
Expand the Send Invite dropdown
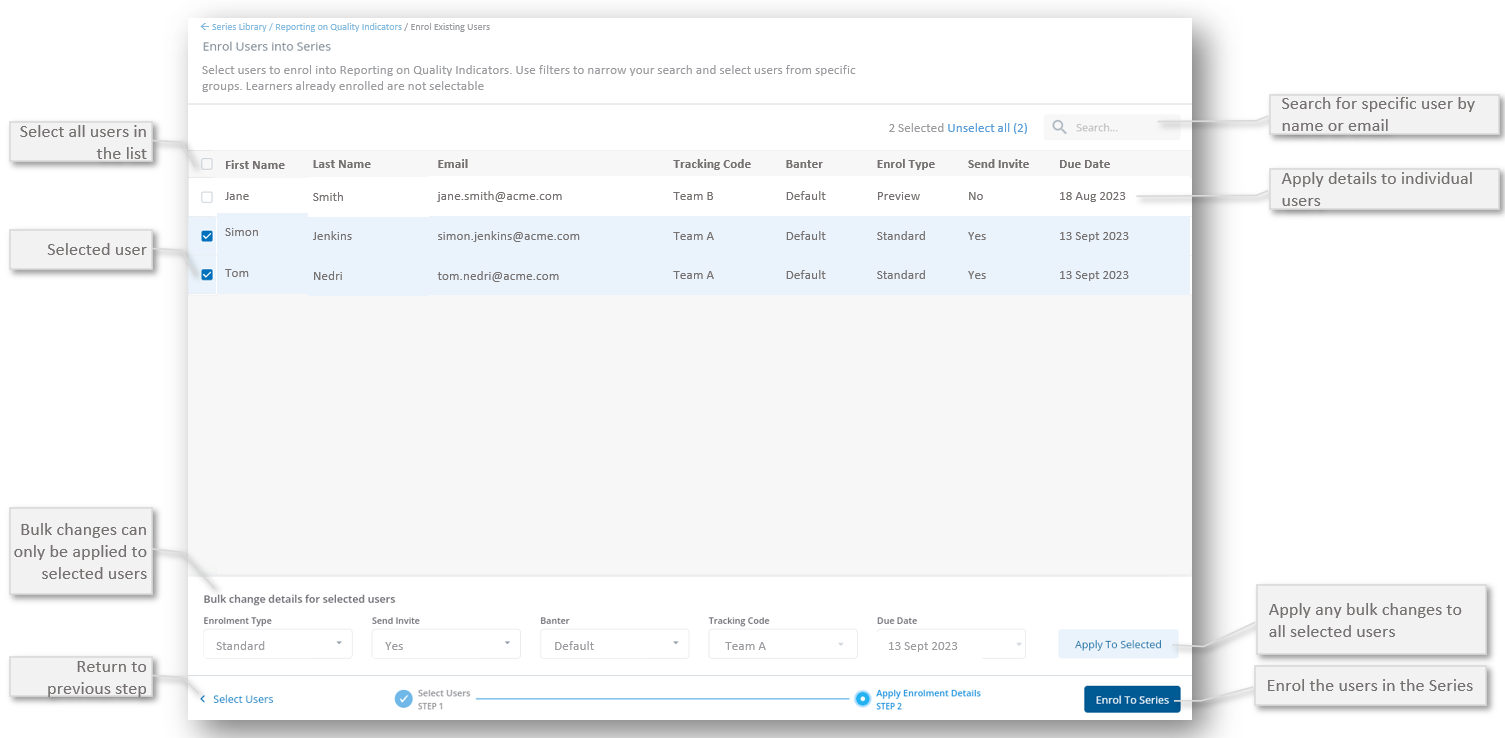[446, 645]
